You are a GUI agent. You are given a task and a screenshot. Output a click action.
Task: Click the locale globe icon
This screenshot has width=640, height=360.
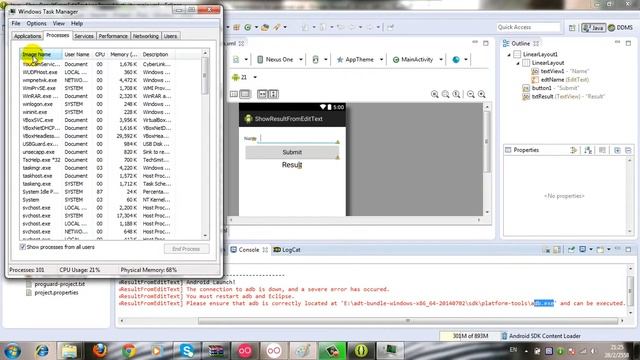click(x=456, y=60)
